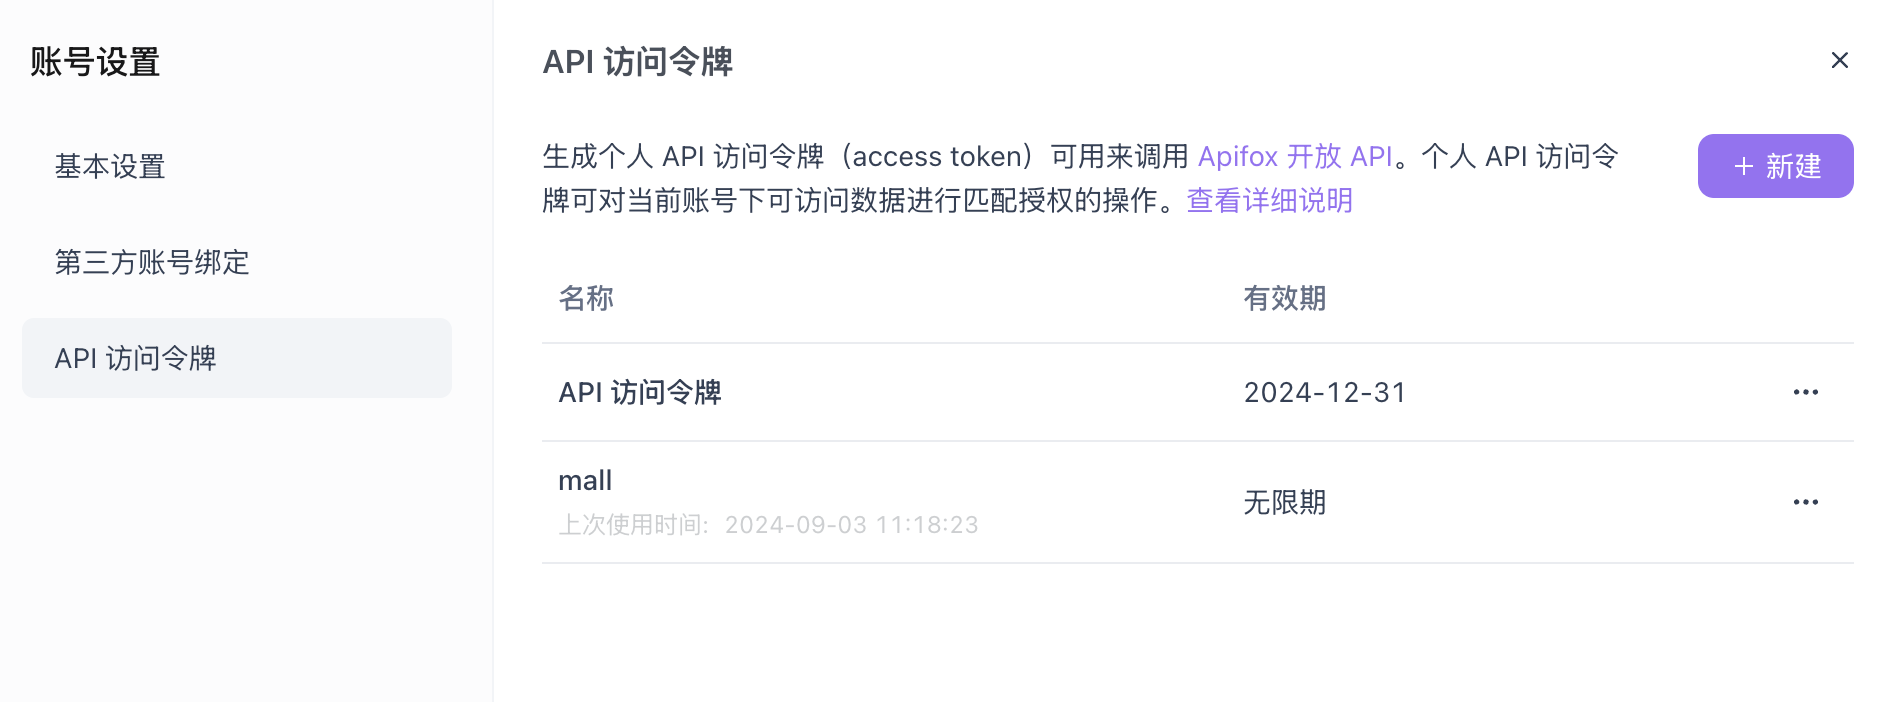This screenshot has height=702, width=1894.
Task: Click the 账号设置 page title
Action: [x=94, y=62]
